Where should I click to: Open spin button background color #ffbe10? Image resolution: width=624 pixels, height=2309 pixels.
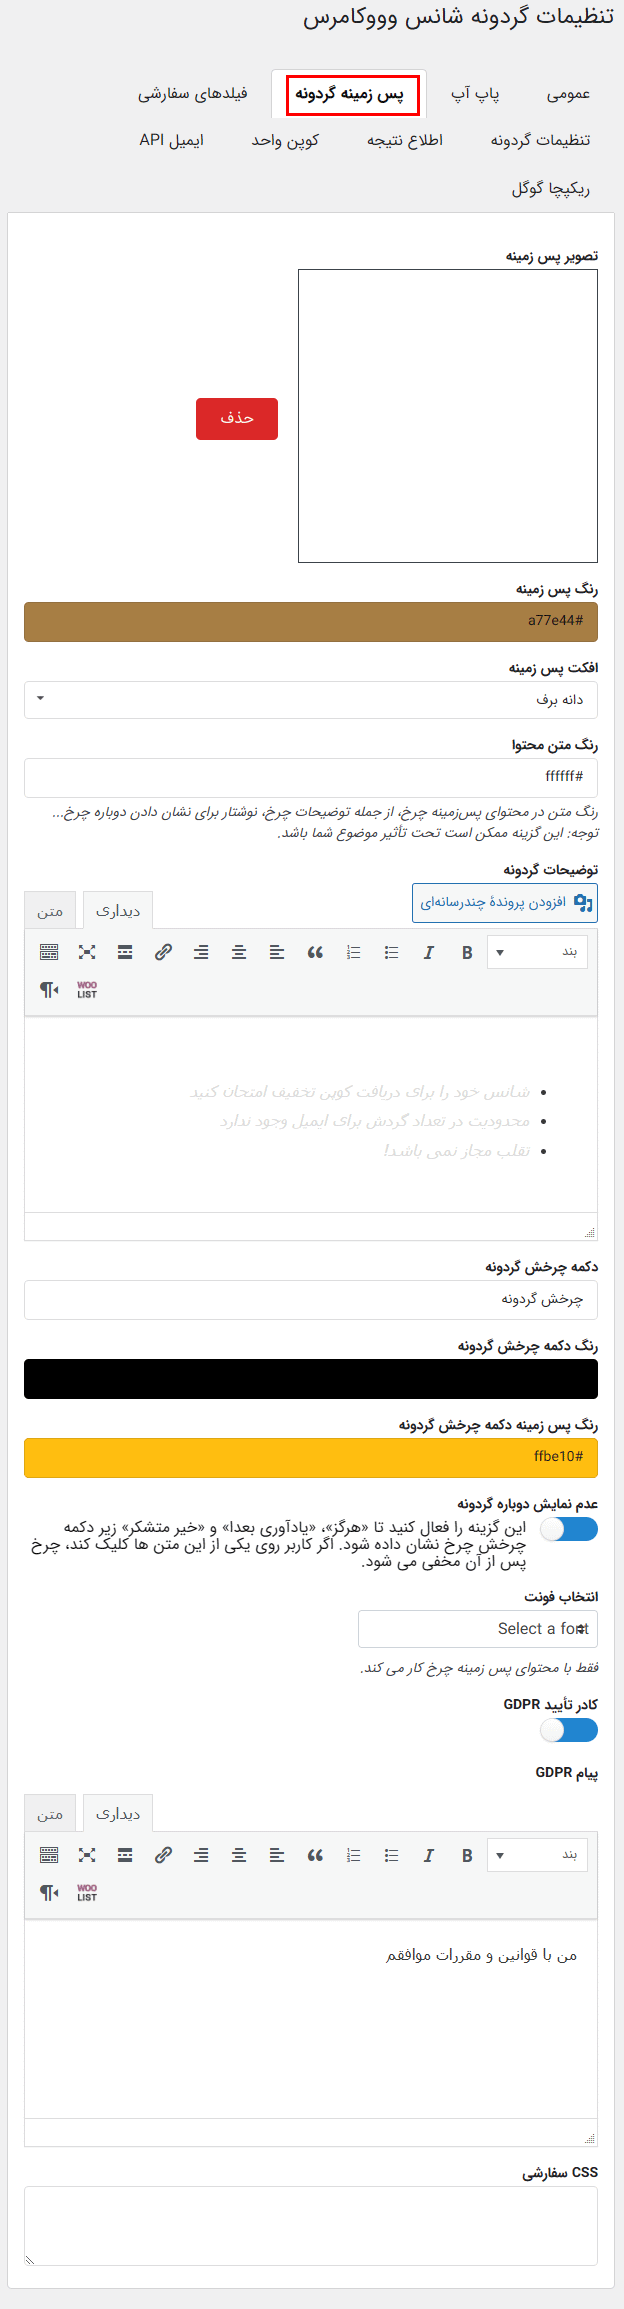click(x=311, y=1457)
